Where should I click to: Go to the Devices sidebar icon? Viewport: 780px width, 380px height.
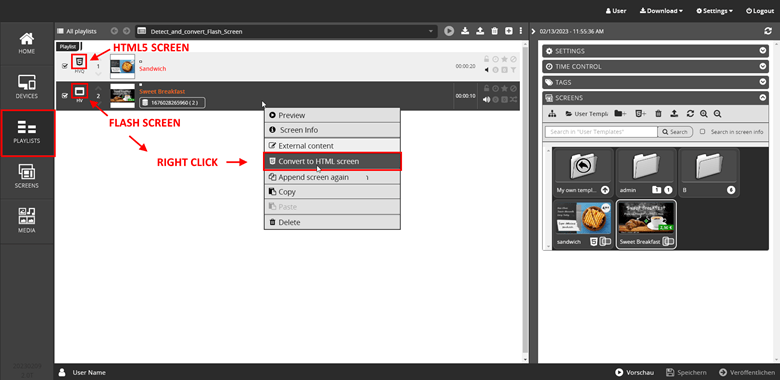pos(27,87)
